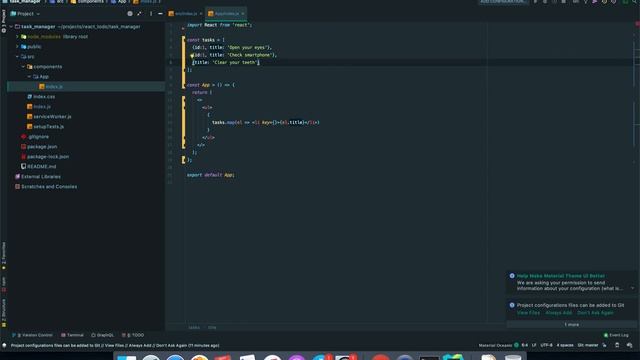Viewport: 640px width, 360px height.
Task: Click 'title' in editor breadcrumb bar
Action: click(212, 327)
